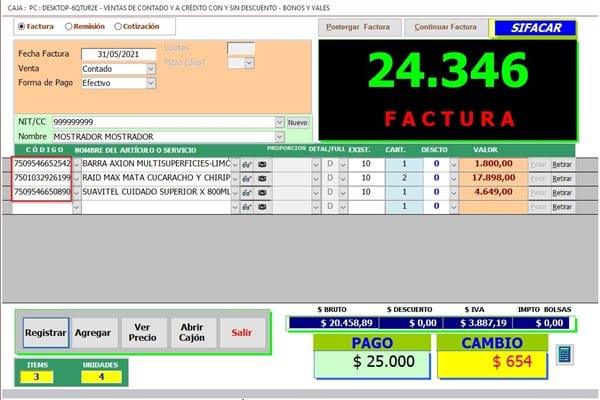Expand the NIT/CC 999999999 dropdown
This screenshot has width=600, height=400.
[x=280, y=122]
